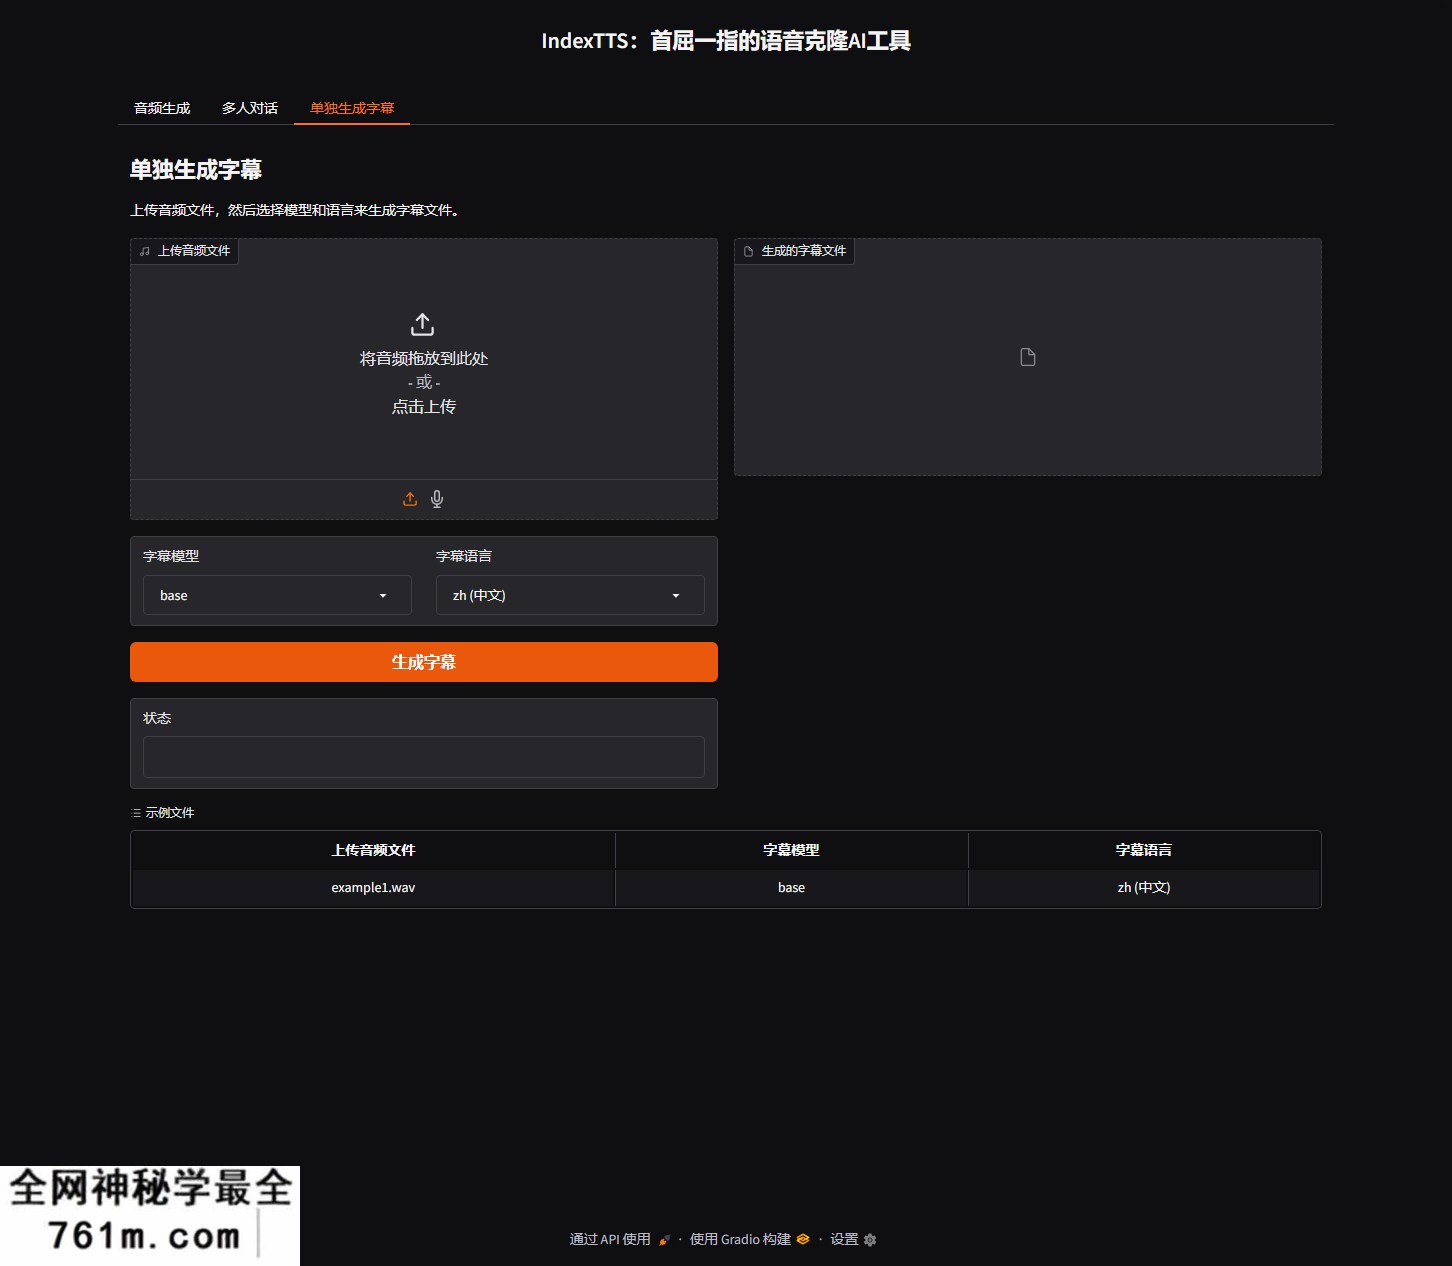The height and width of the screenshot is (1266, 1452).
Task: Click the 示例文件 label above the examples table
Action: (x=163, y=813)
